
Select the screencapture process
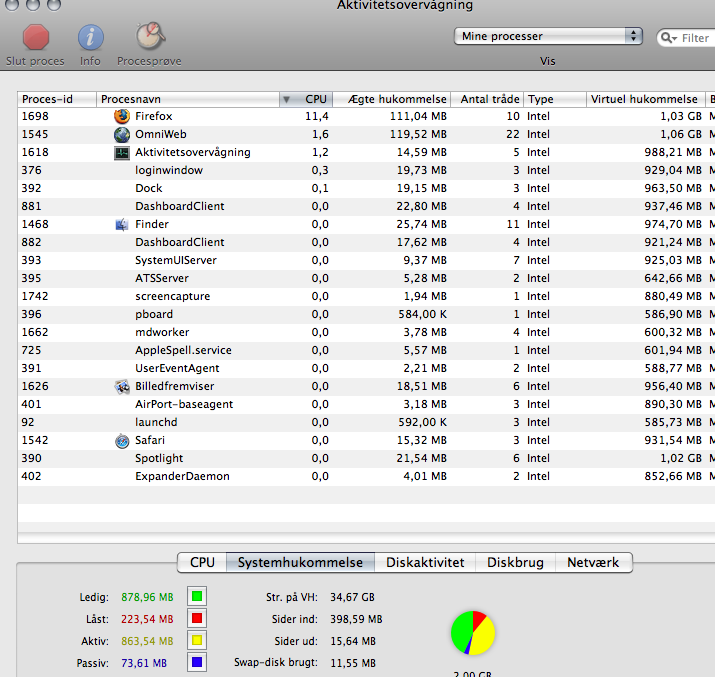tap(367, 297)
